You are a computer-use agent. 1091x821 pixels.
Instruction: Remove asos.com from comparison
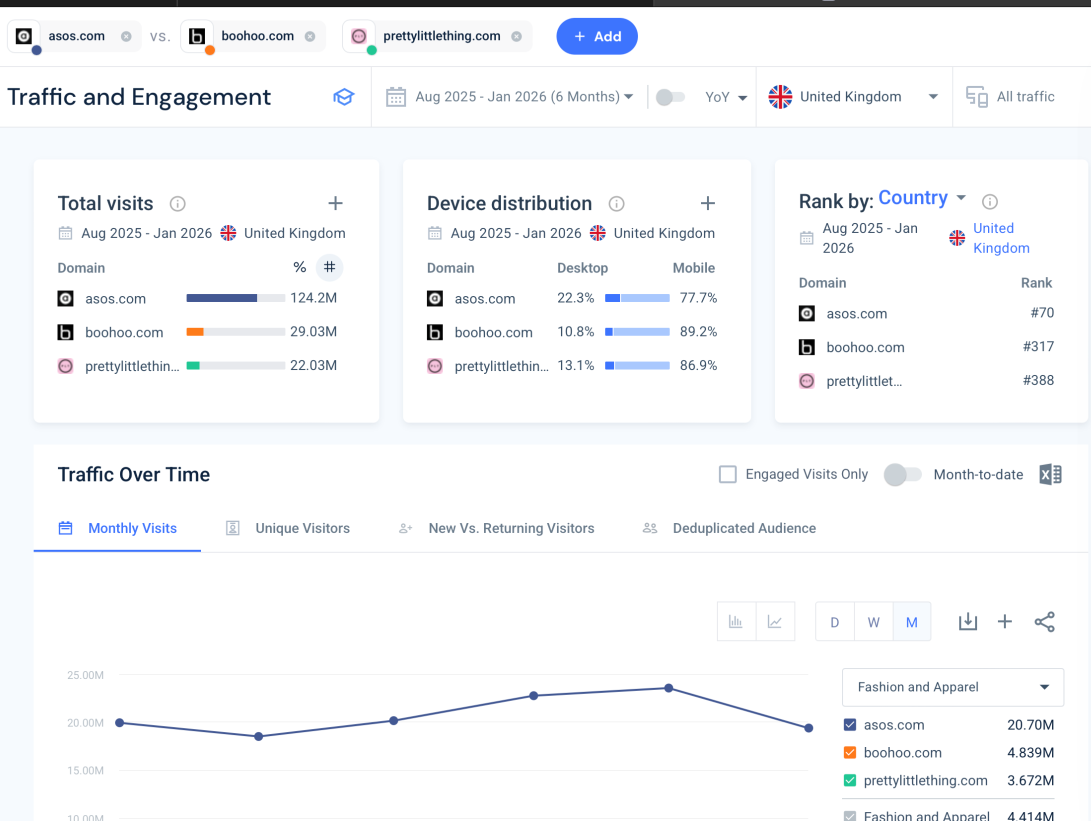(126, 37)
